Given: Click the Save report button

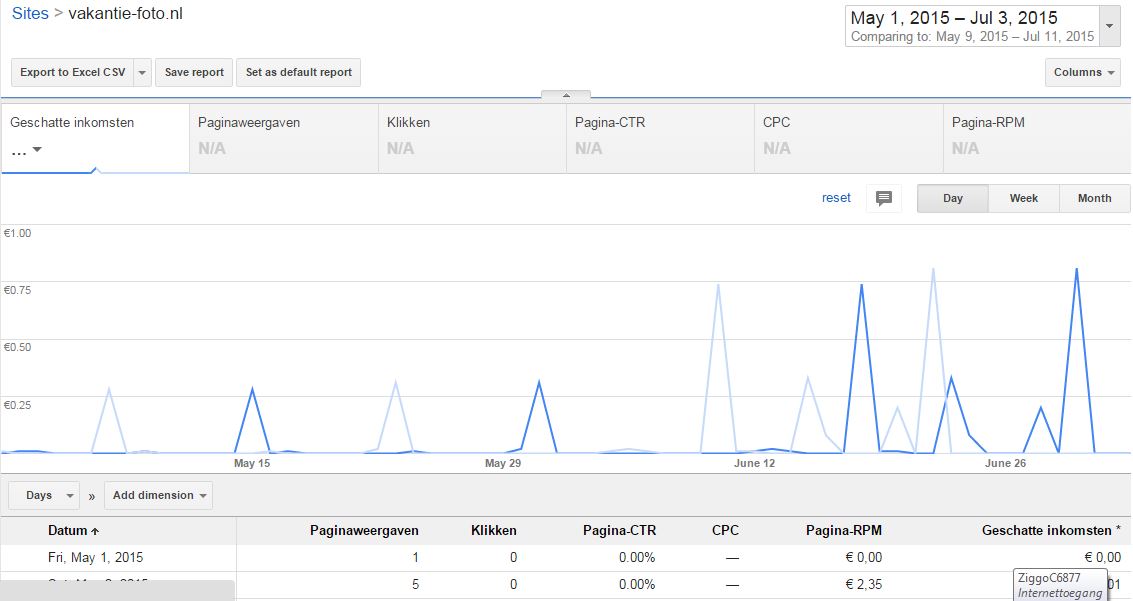Looking at the screenshot, I should 194,72.
